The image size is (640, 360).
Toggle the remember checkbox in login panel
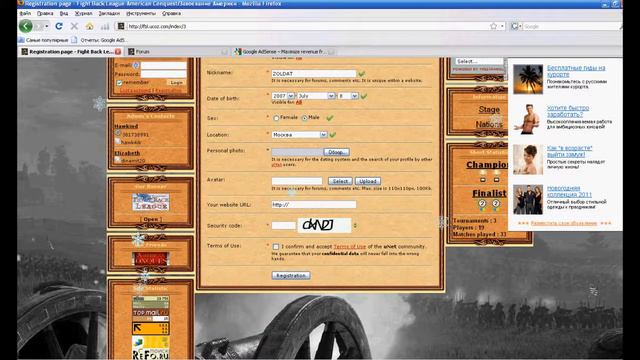120,82
